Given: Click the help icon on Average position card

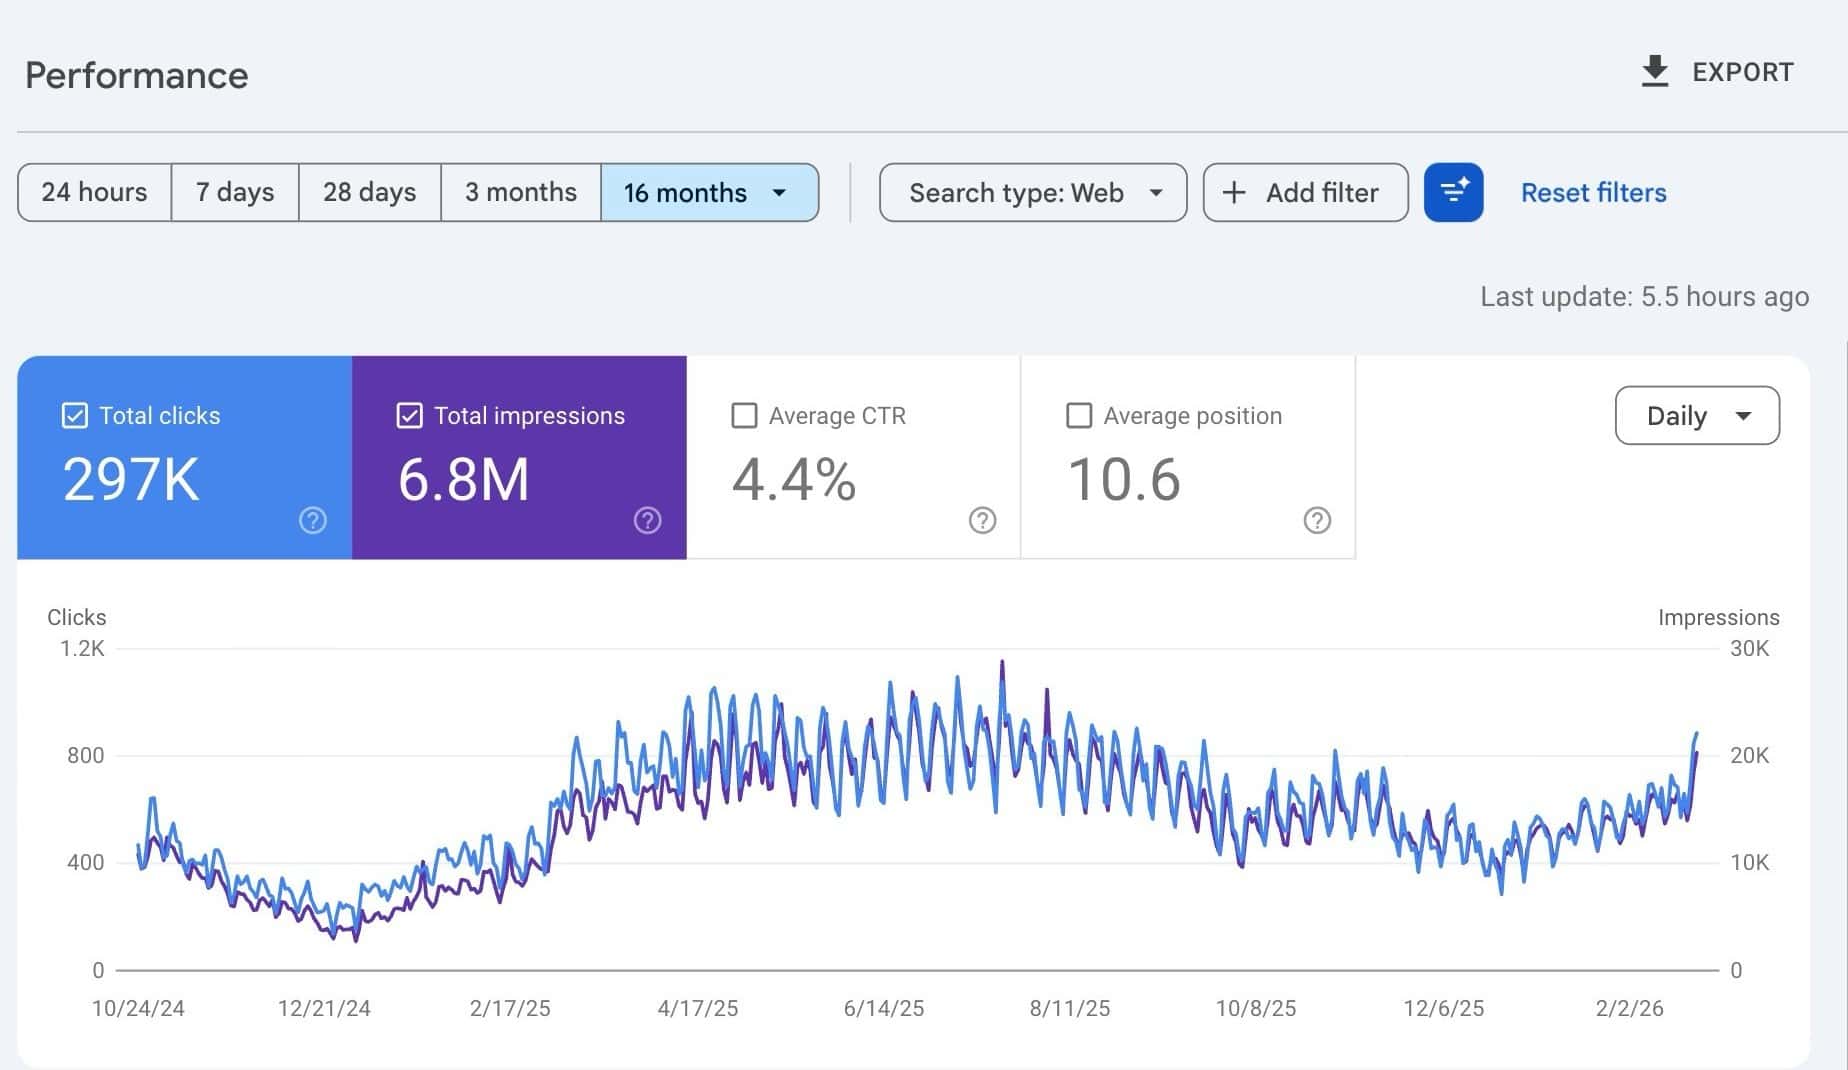Looking at the screenshot, I should pyautogui.click(x=1318, y=520).
